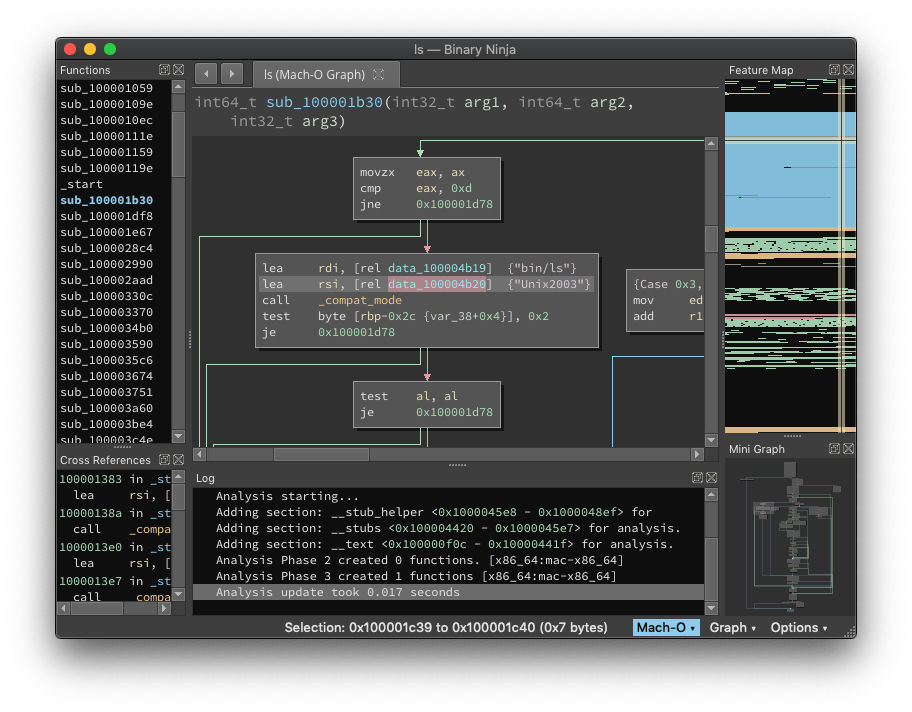Viewport: 912px width, 712px height.
Task: Undock the Feature Map panel
Action: (834, 70)
